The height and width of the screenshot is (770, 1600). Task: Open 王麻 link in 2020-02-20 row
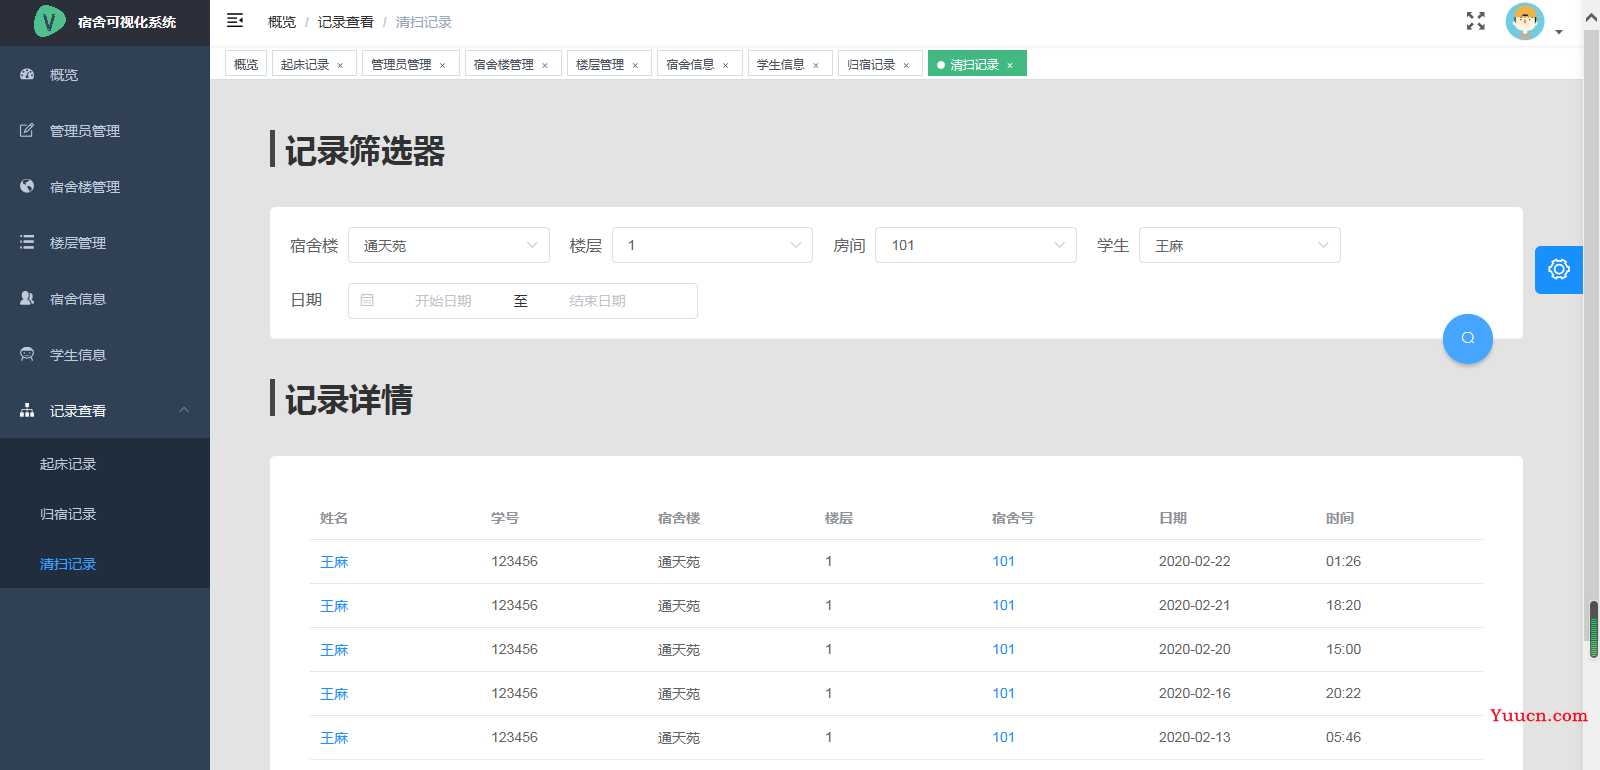coord(334,650)
